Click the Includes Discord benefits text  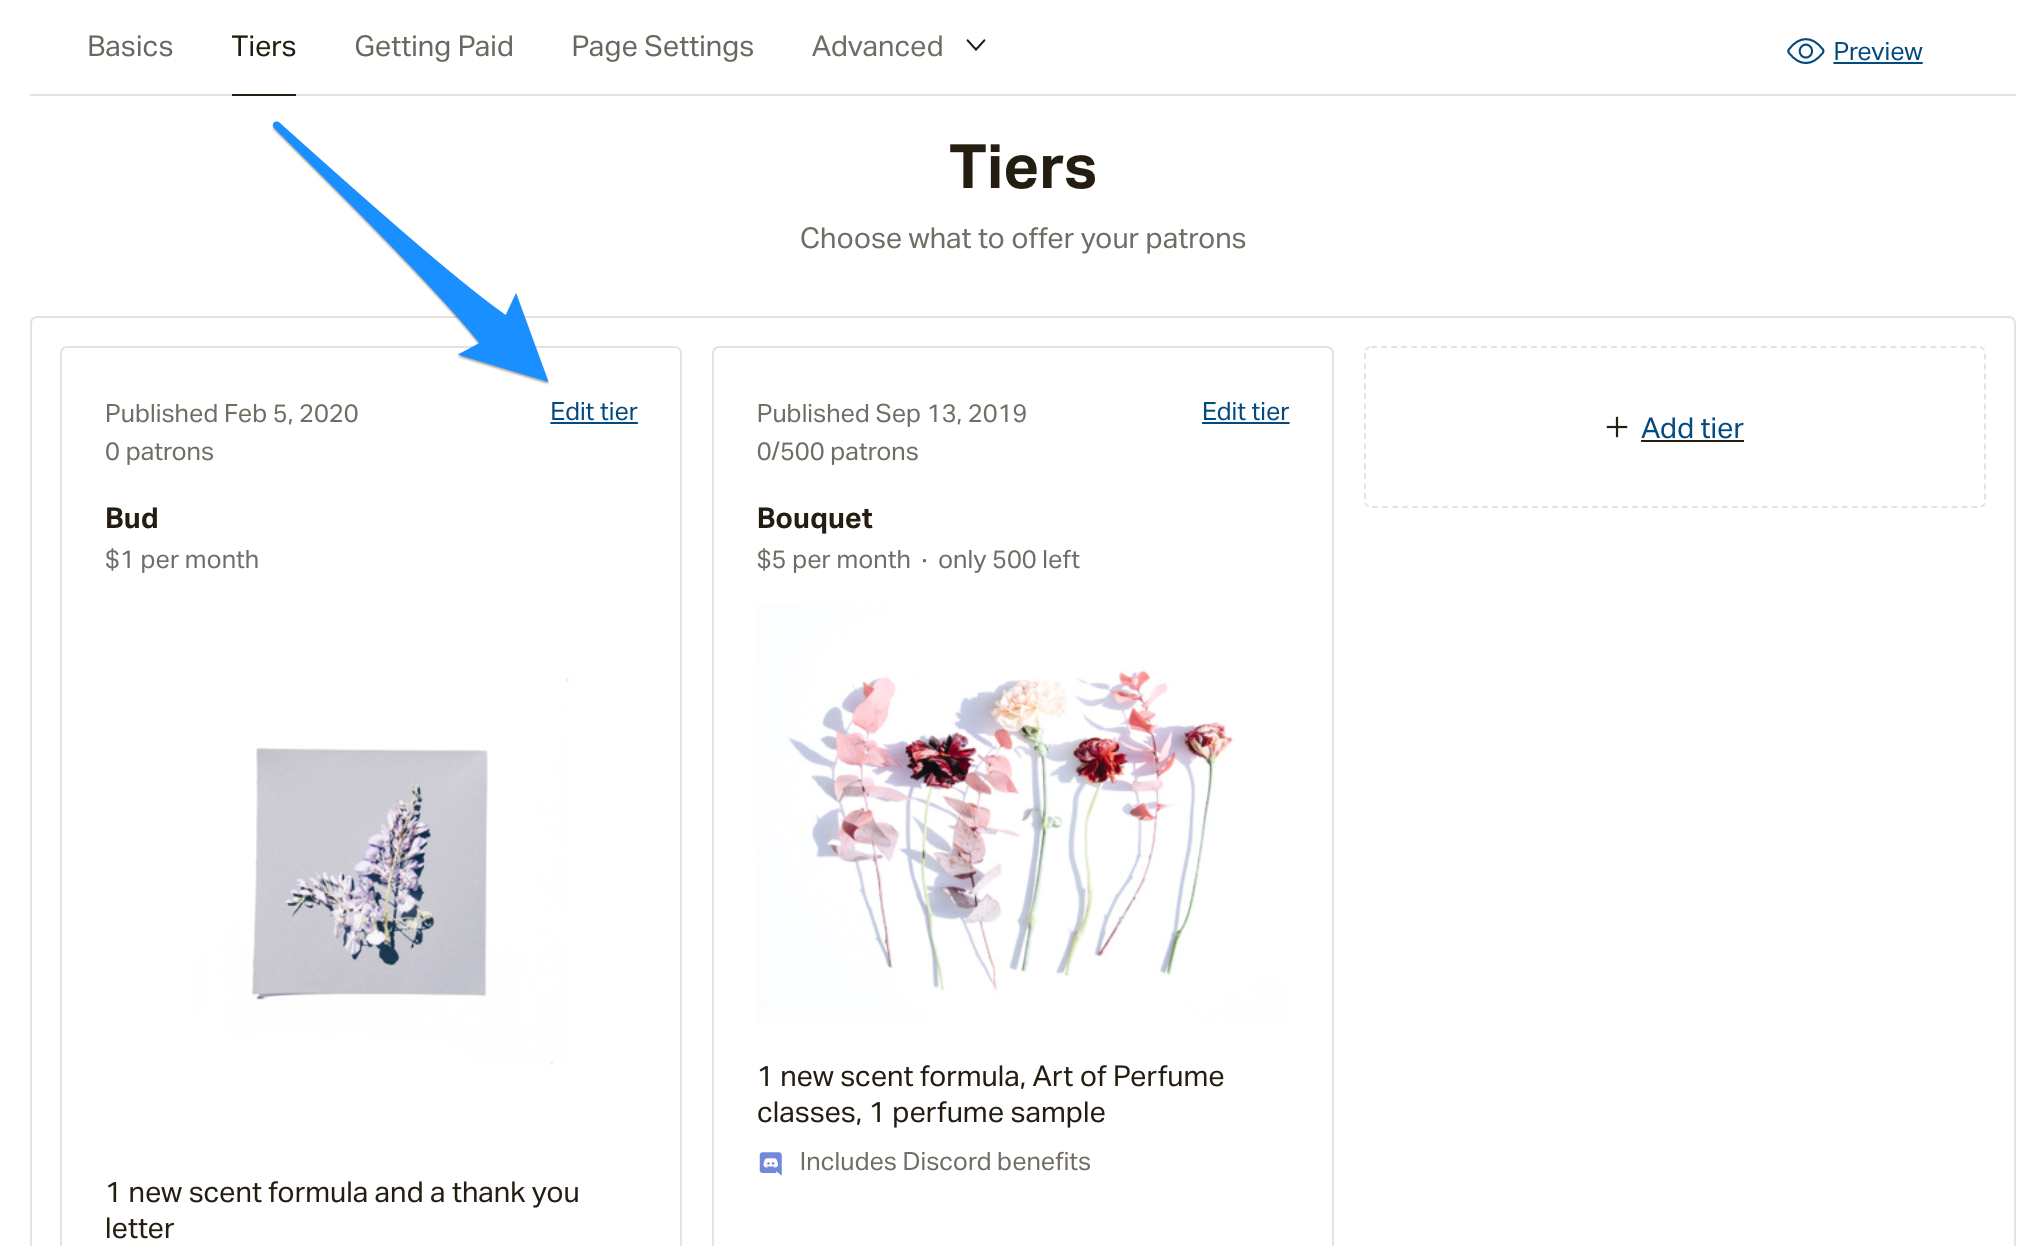tap(944, 1162)
